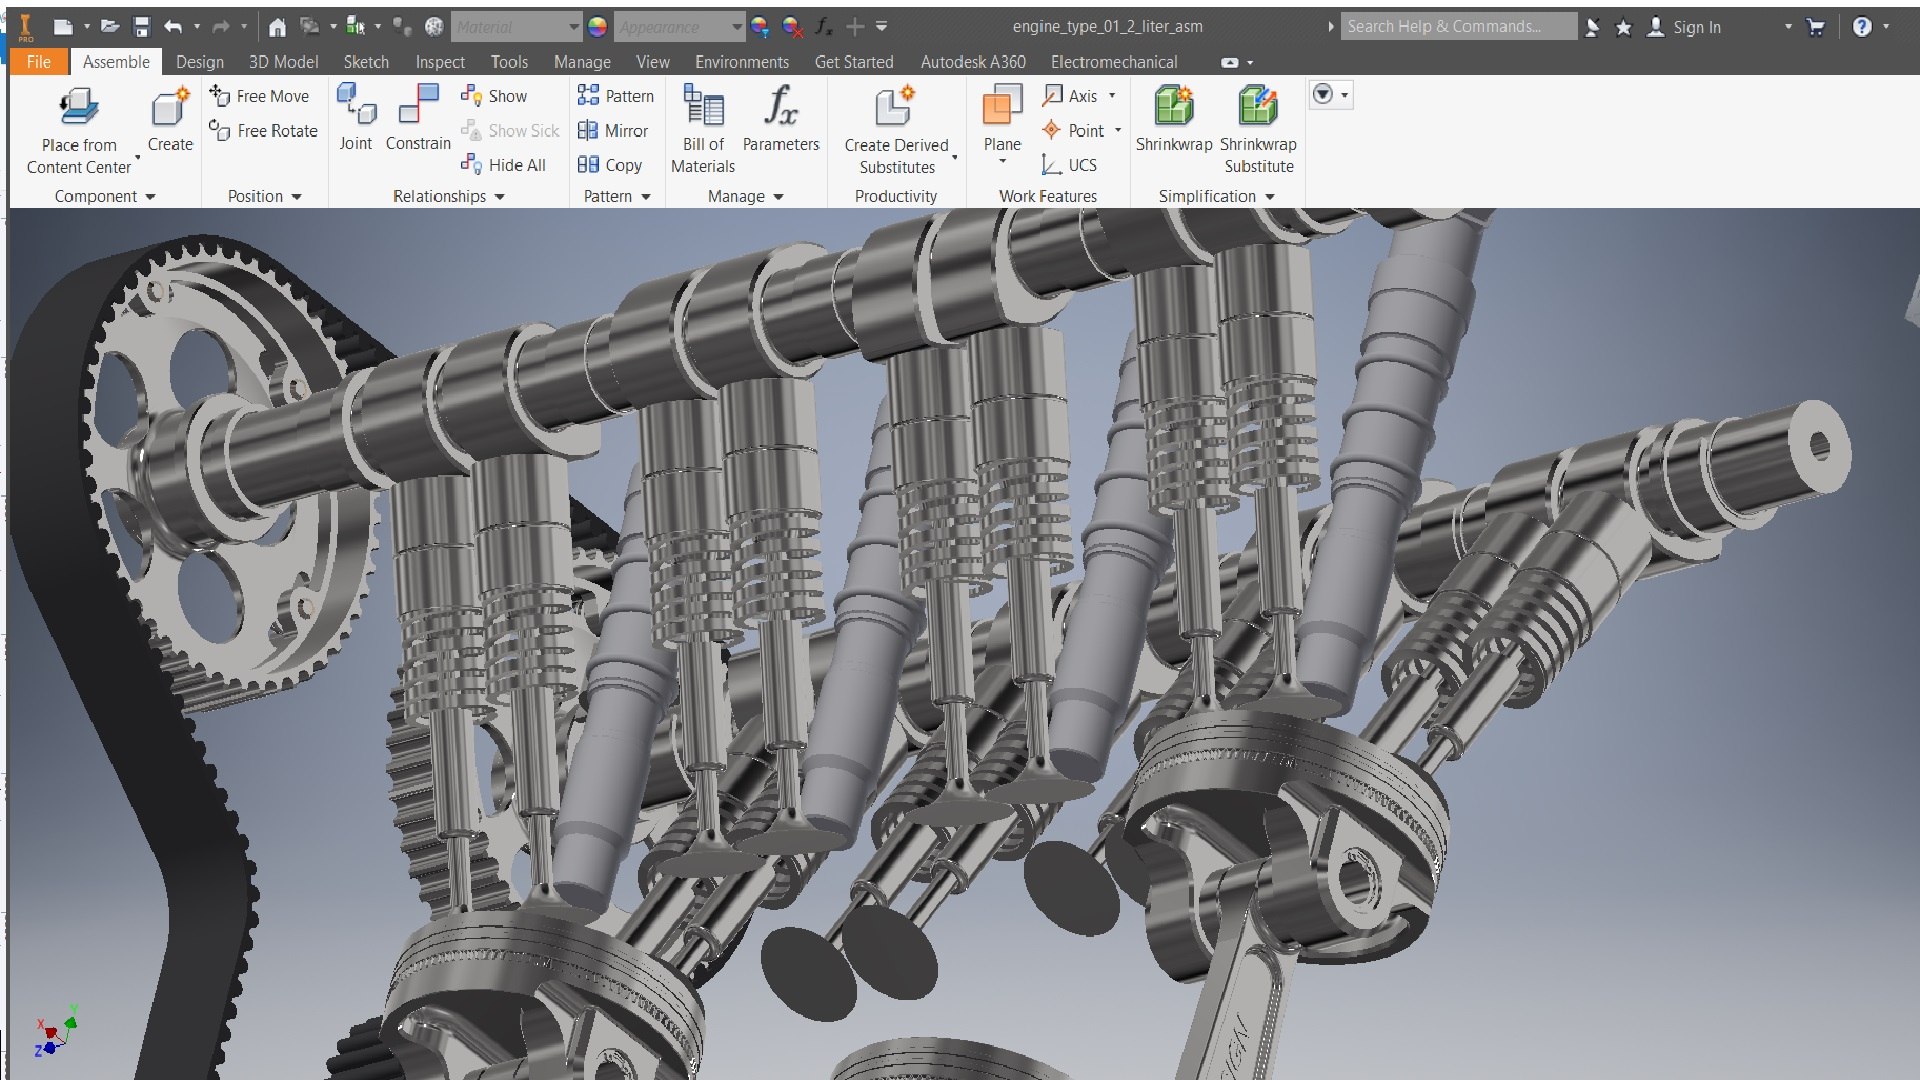Viewport: 1920px width, 1080px height.
Task: Show relationships
Action: tap(494, 96)
